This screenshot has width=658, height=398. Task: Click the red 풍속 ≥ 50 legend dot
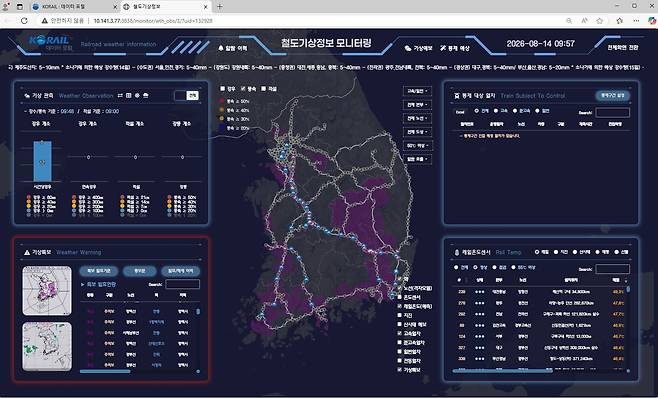[x=222, y=101]
